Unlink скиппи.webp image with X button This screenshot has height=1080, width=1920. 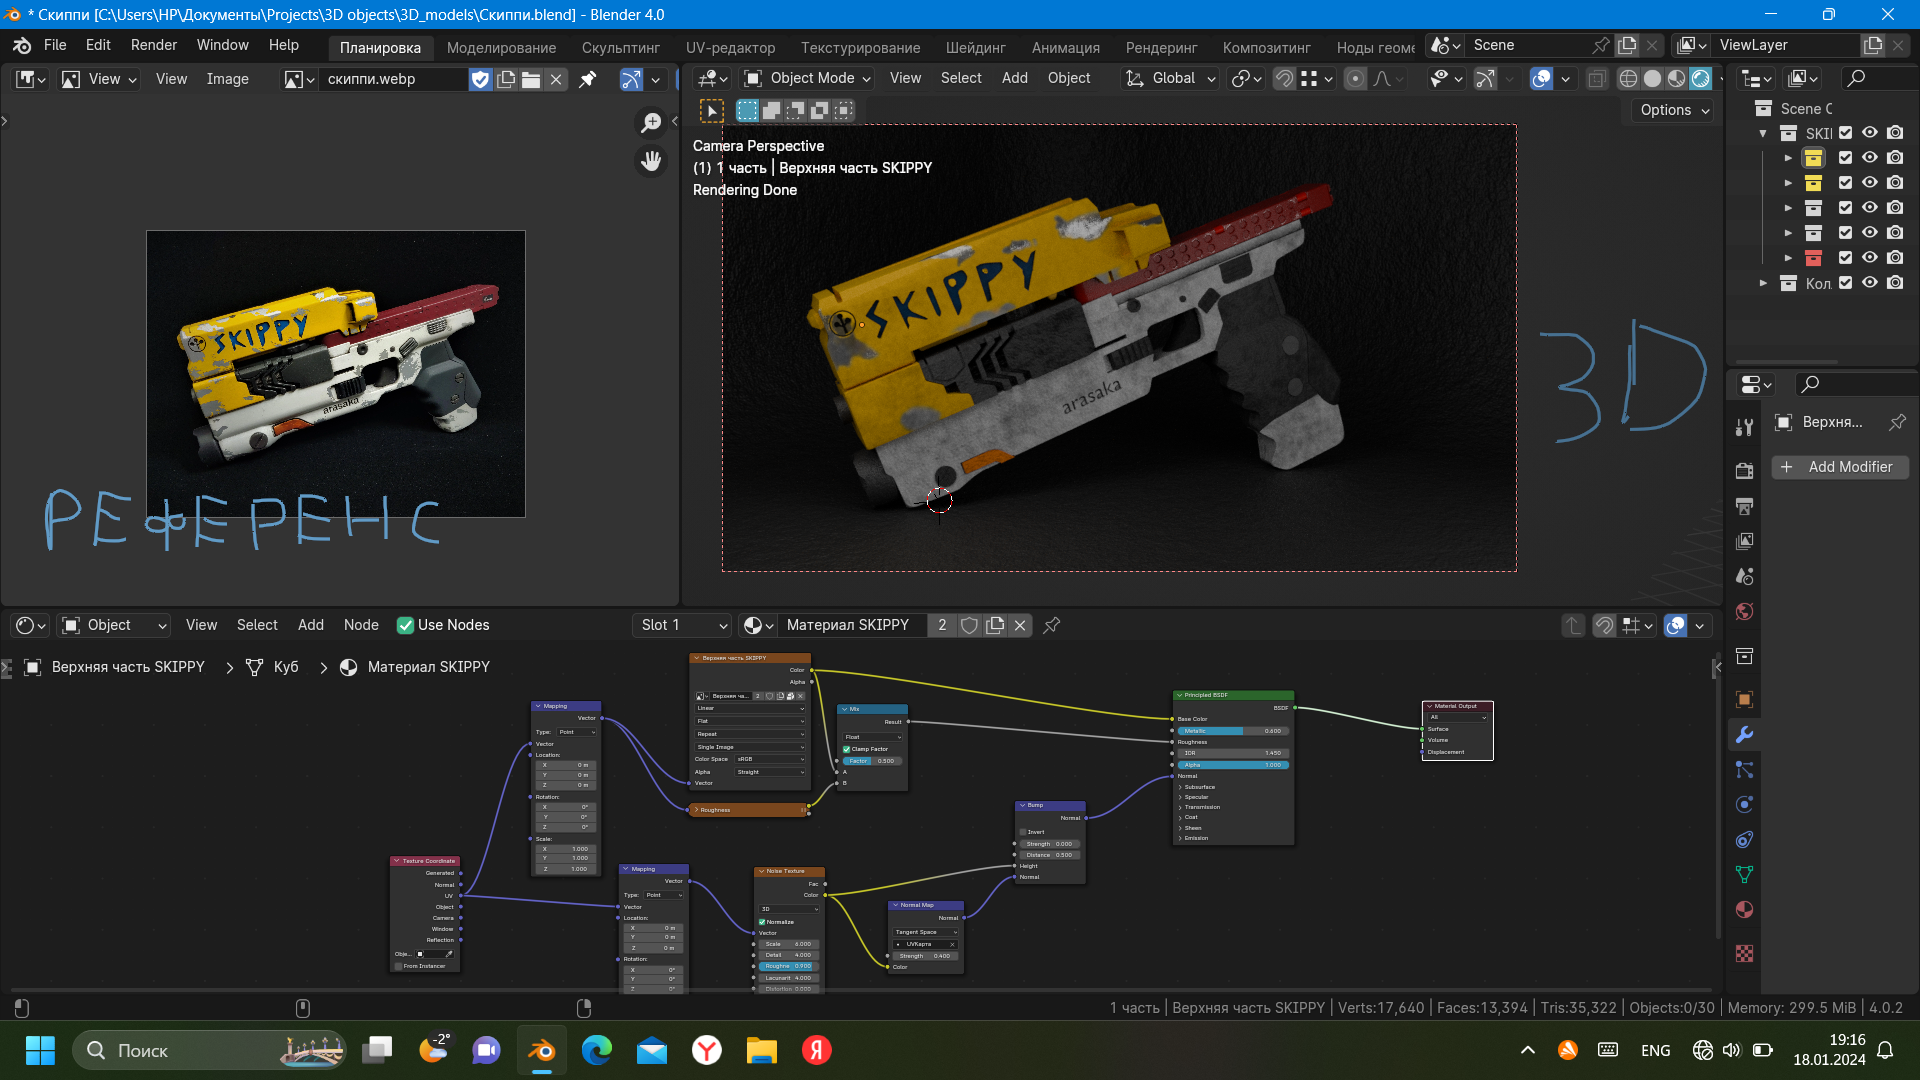click(x=557, y=79)
